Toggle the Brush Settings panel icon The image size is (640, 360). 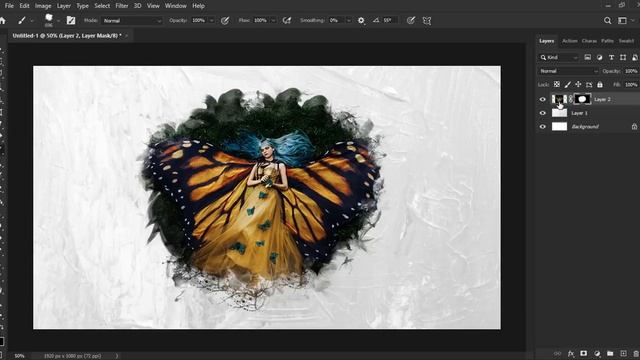71,20
